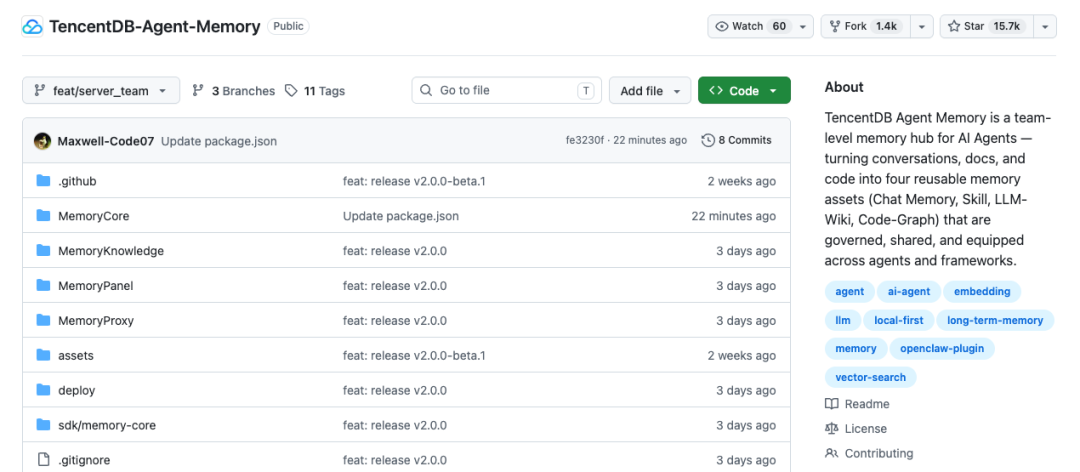Click the tags label icon

pyautogui.click(x=291, y=90)
